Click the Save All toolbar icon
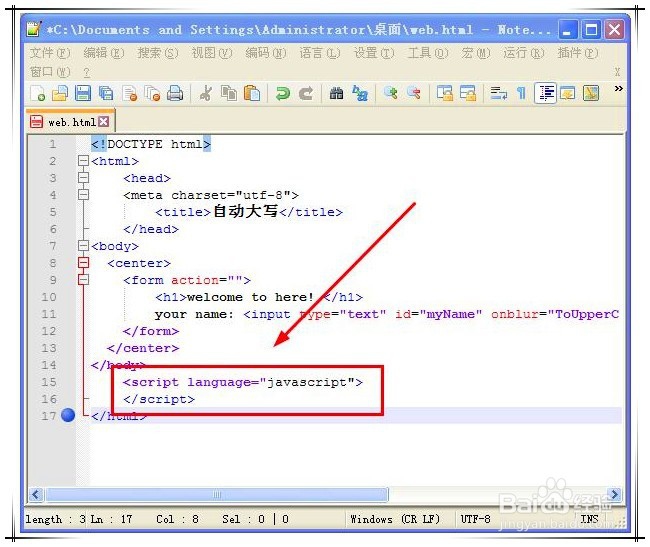 pyautogui.click(x=106, y=93)
